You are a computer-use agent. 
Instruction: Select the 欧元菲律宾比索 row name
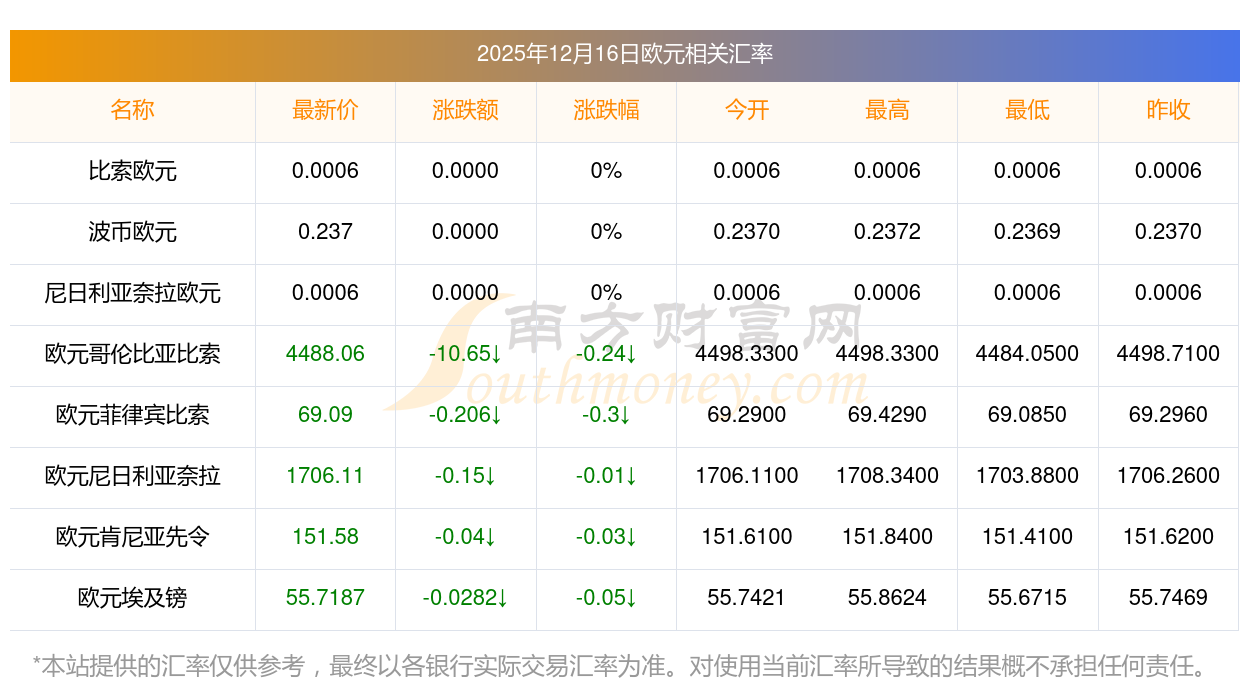click(132, 415)
